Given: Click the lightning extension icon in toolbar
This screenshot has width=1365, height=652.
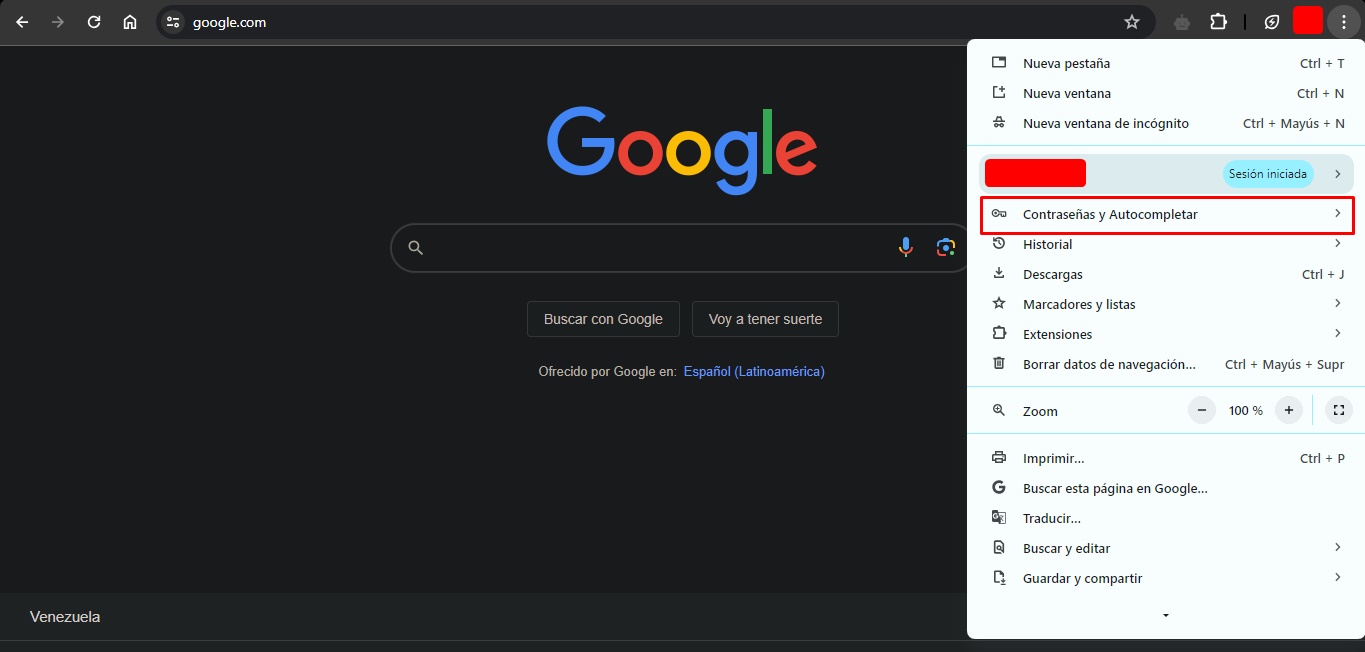Looking at the screenshot, I should click(1272, 22).
